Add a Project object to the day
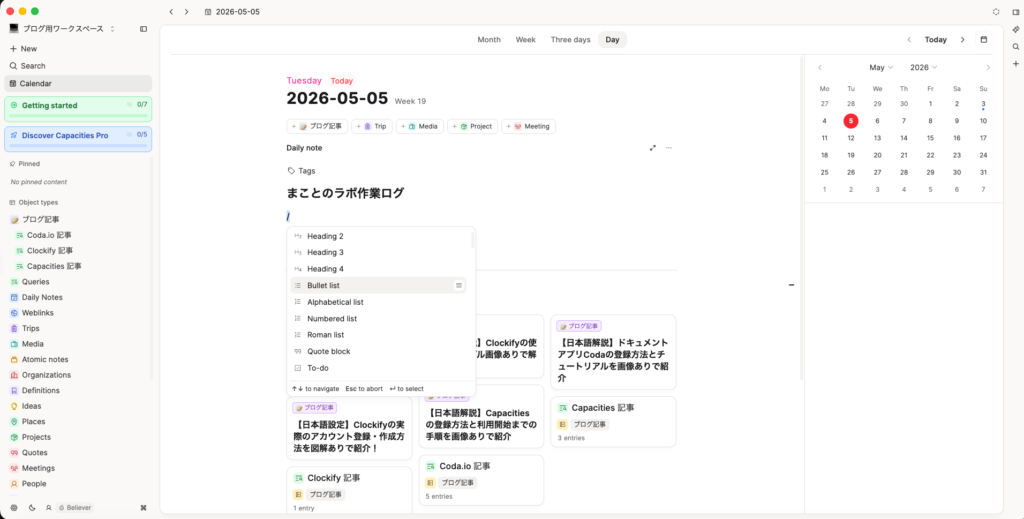Image resolution: width=1024 pixels, height=519 pixels. coord(472,126)
